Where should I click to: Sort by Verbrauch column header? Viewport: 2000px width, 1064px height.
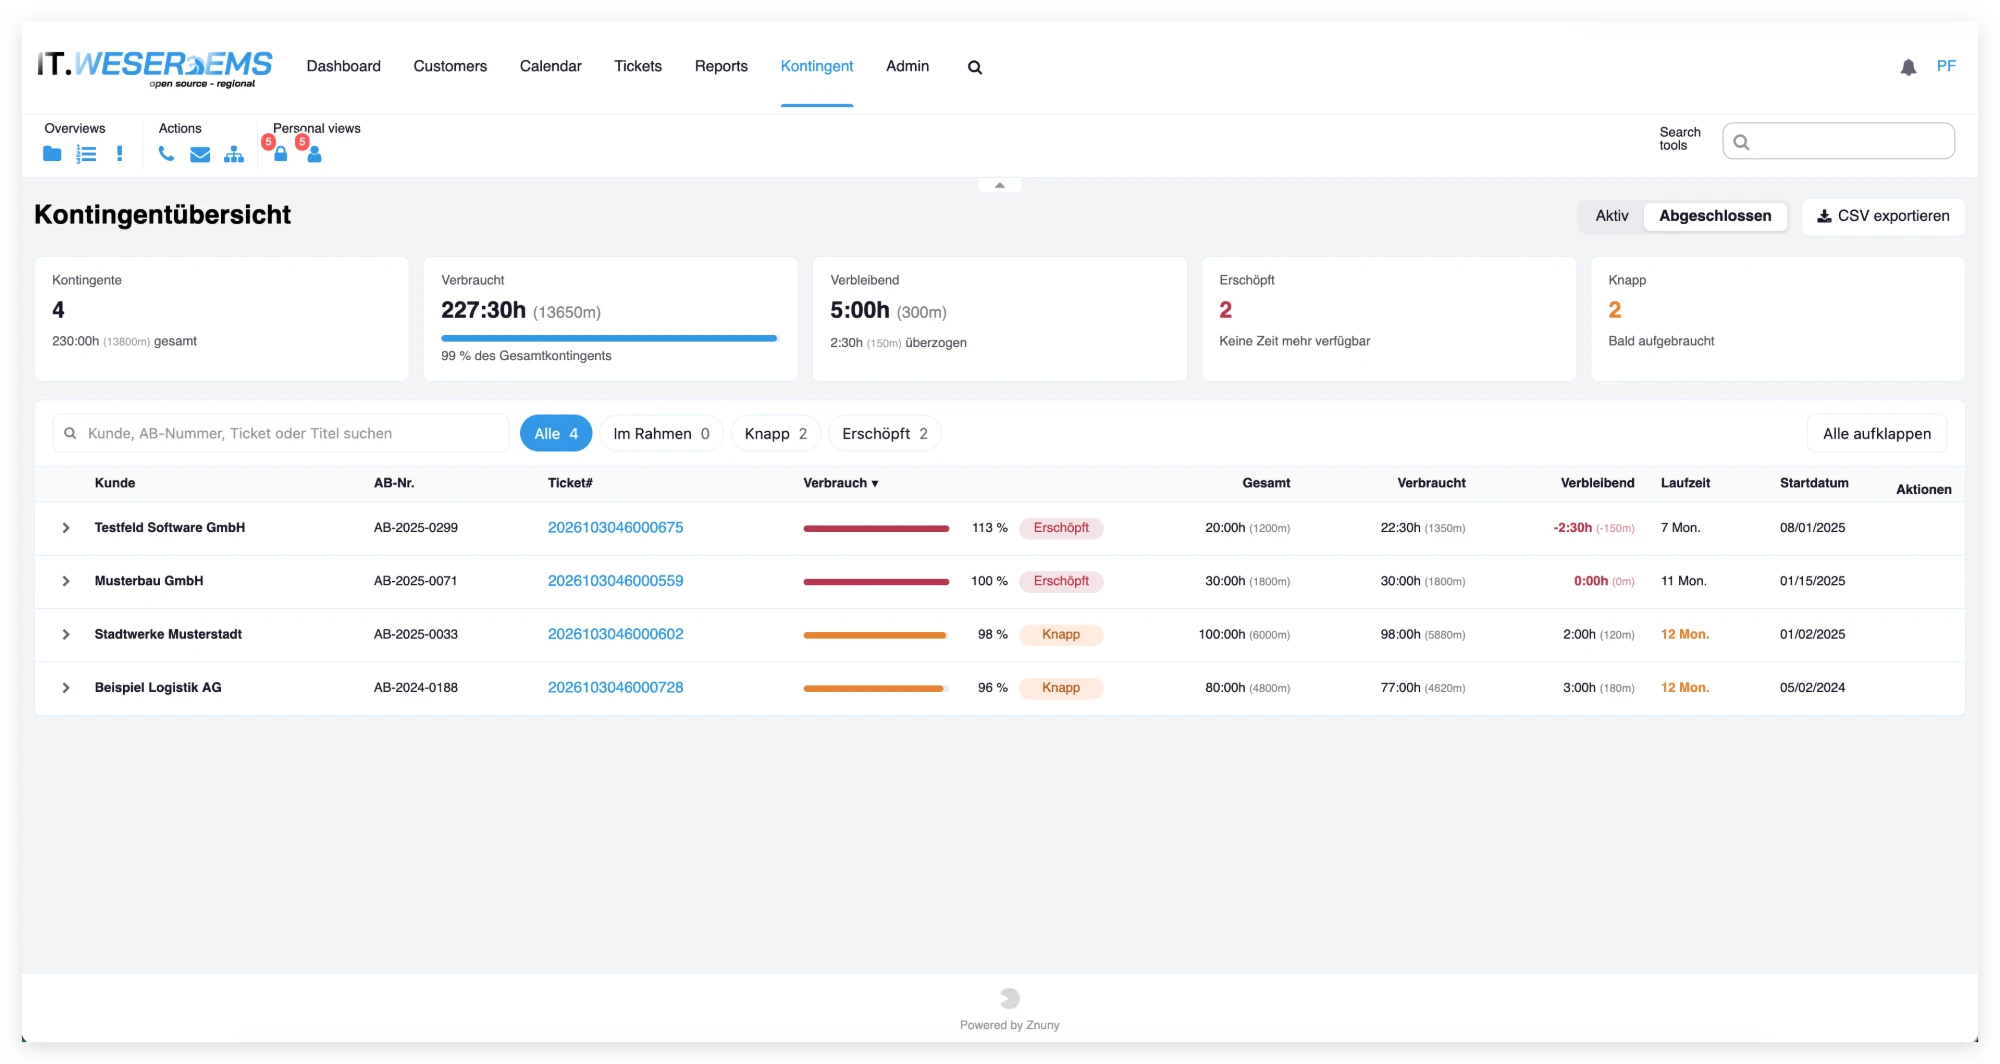(841, 483)
